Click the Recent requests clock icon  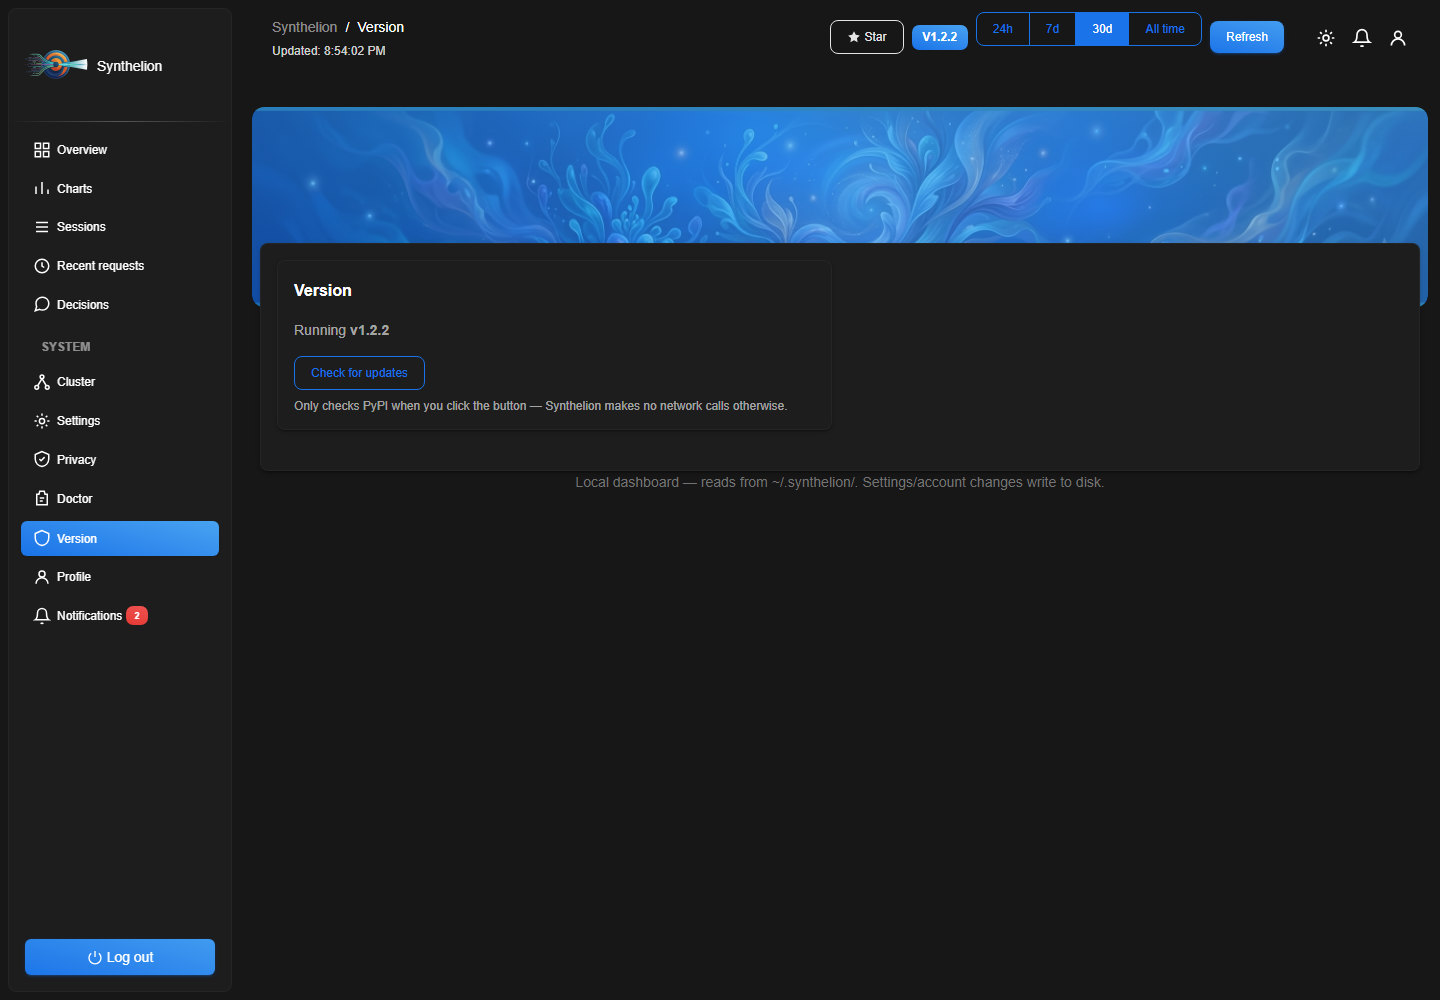coord(42,266)
